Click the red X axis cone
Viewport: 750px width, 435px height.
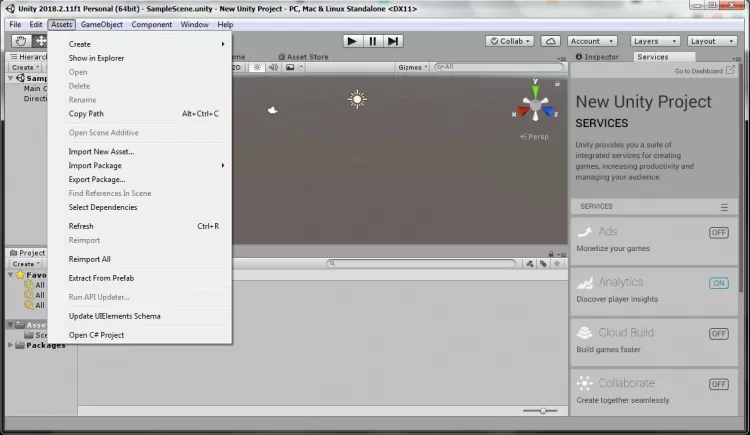click(523, 112)
